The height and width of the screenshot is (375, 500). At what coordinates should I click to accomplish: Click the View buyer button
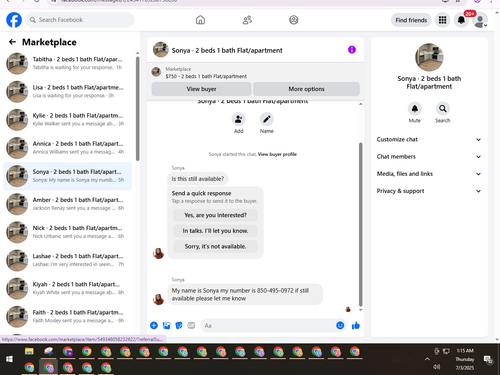coord(201,89)
